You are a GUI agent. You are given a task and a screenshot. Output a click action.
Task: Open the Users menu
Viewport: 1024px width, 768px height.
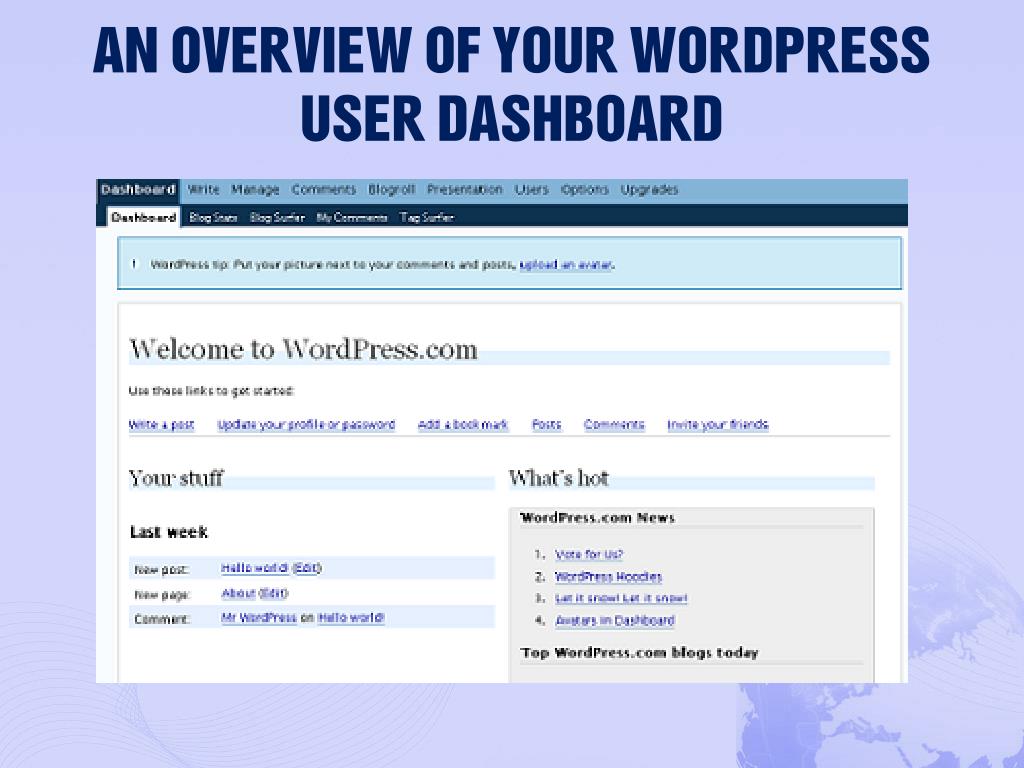click(x=532, y=190)
